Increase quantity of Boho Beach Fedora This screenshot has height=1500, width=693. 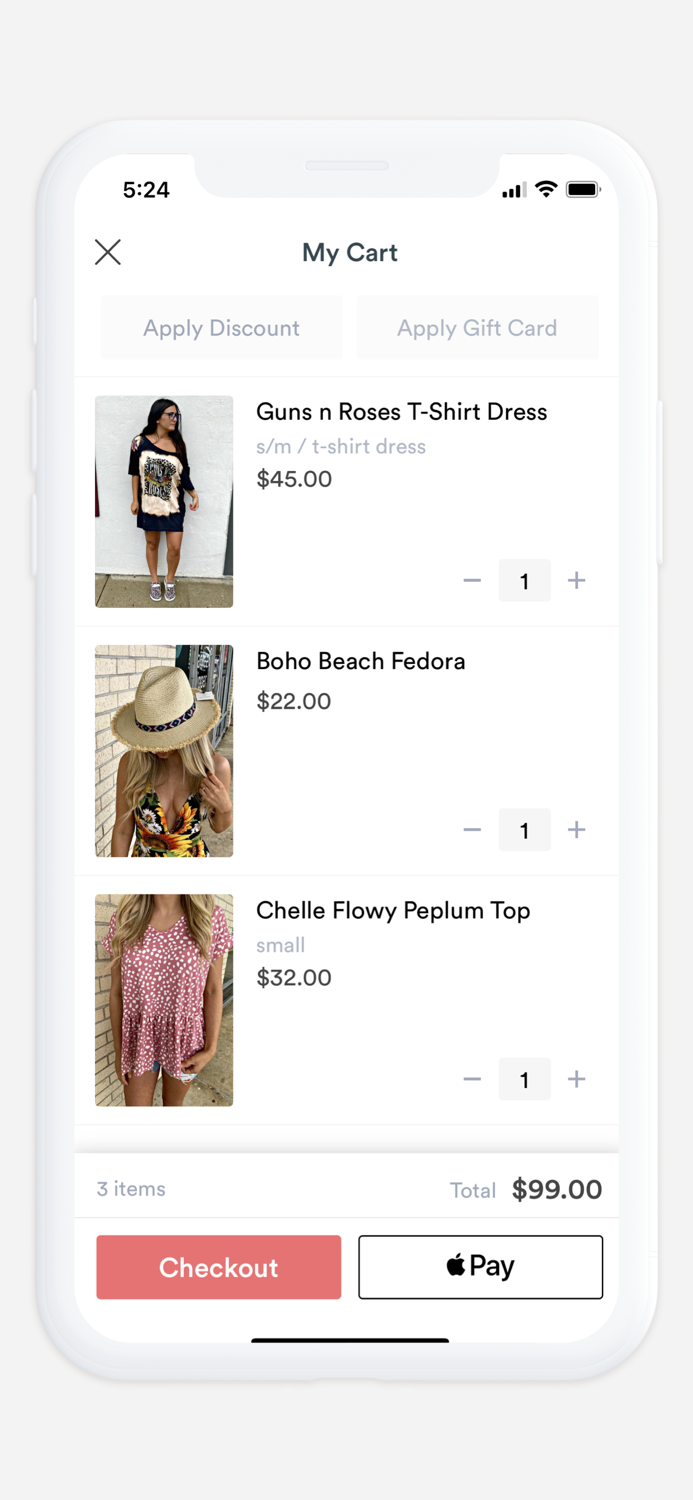point(577,829)
